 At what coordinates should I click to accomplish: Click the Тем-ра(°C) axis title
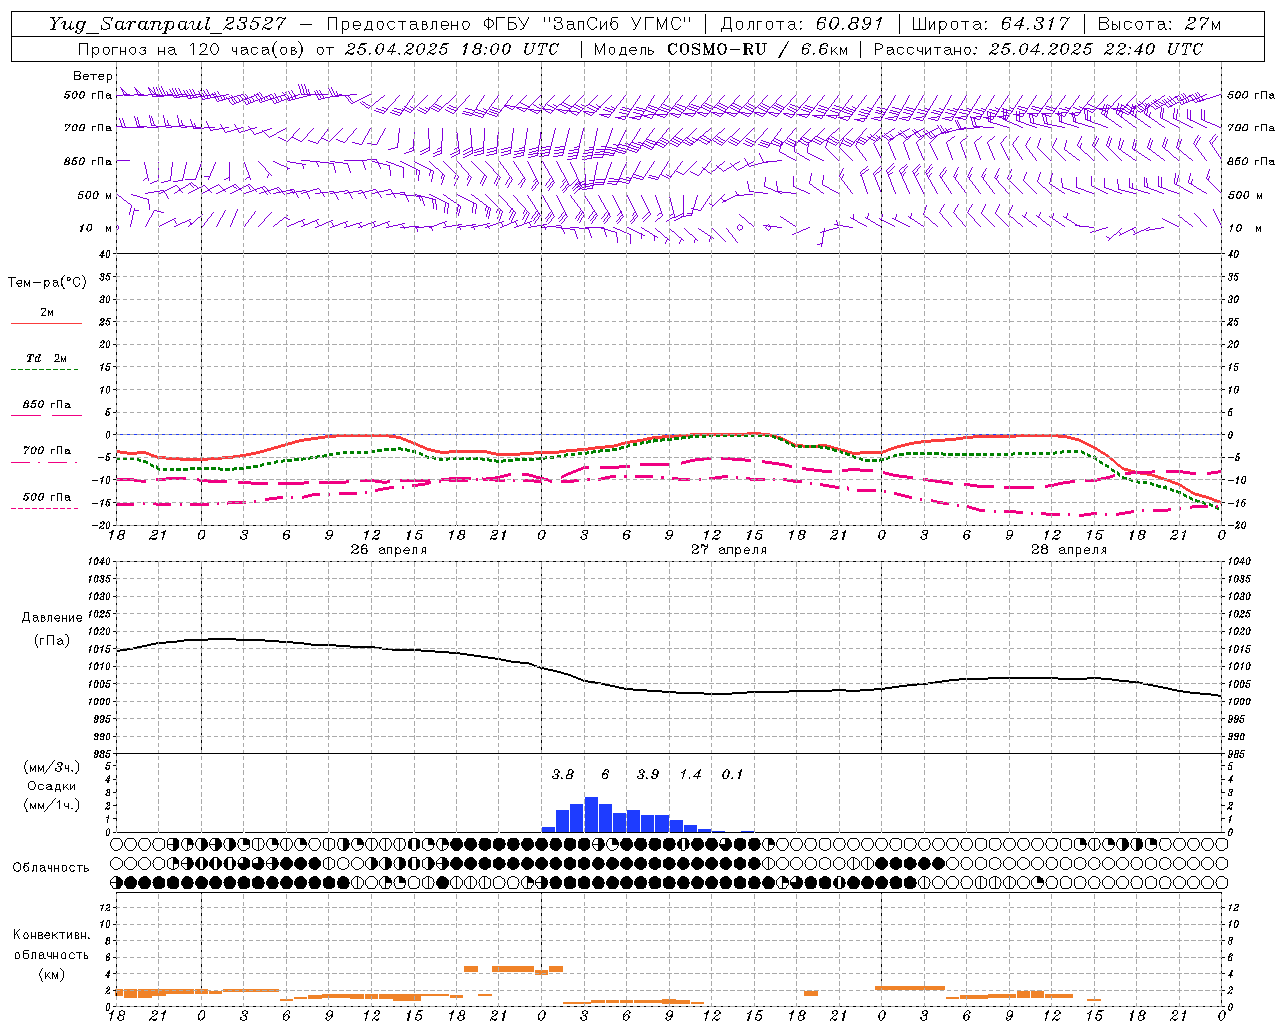click(x=47, y=283)
